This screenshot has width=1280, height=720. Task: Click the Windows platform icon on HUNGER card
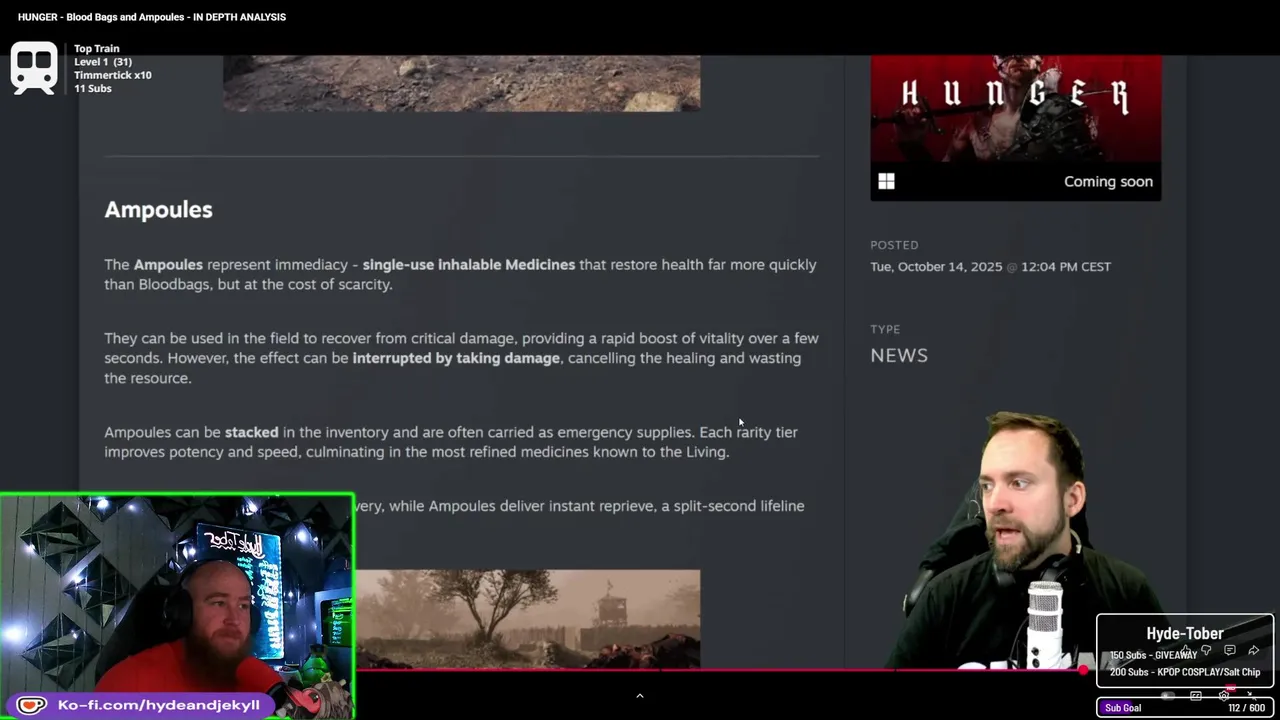pos(886,181)
